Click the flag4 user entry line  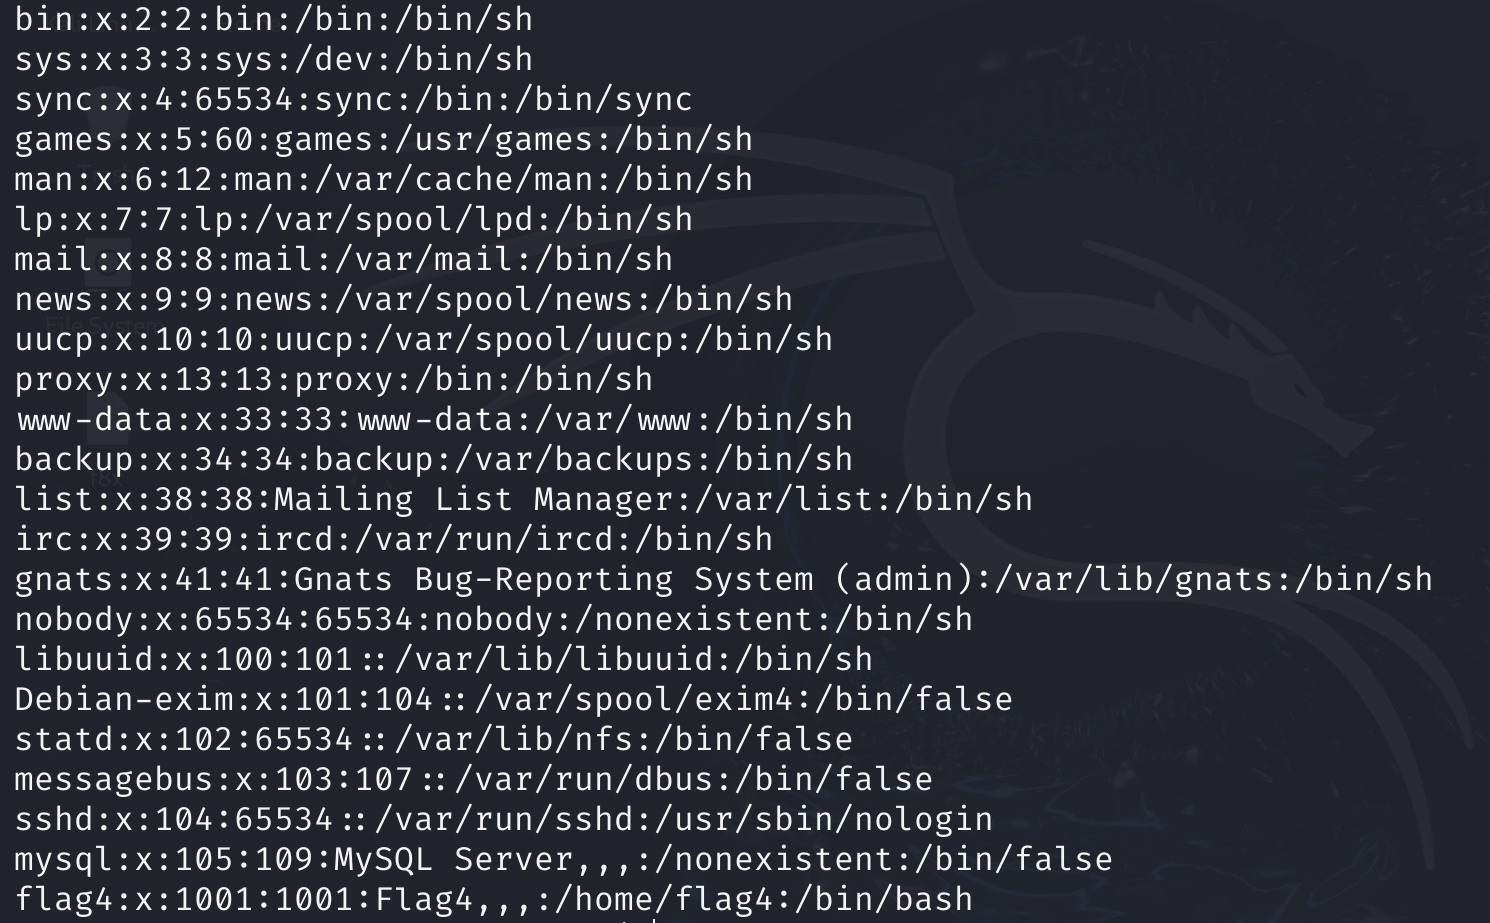(x=494, y=899)
